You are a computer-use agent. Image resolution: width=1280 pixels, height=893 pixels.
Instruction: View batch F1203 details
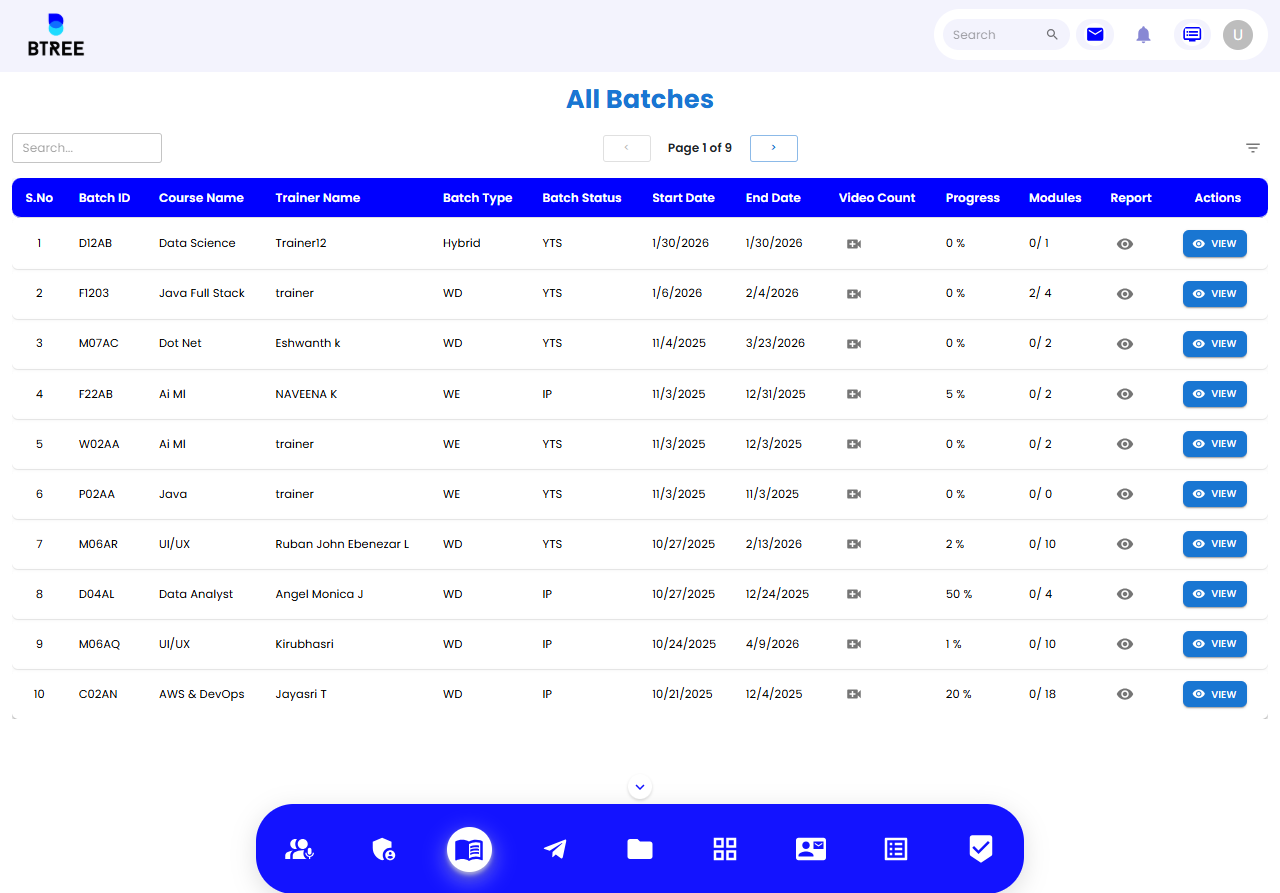tap(1215, 294)
